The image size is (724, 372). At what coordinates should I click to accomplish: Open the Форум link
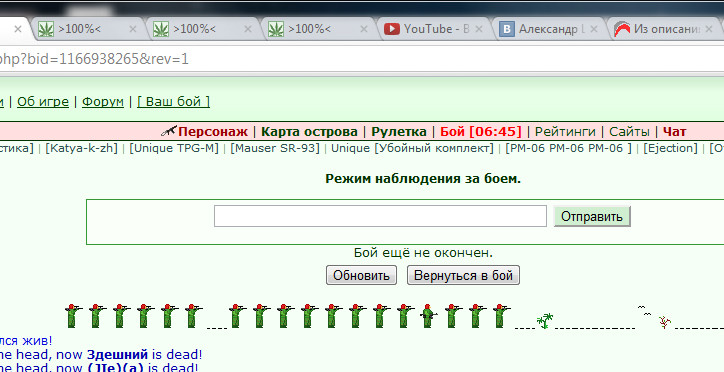(103, 102)
